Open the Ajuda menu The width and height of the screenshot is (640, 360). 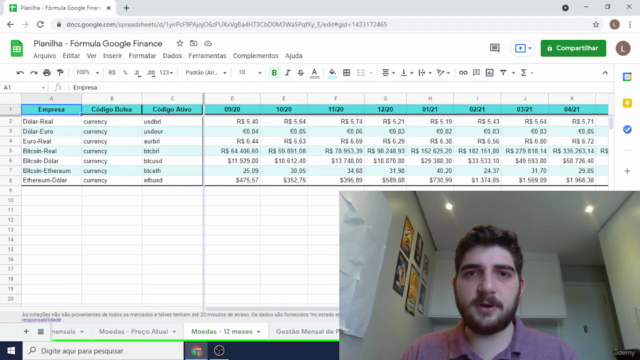(x=293, y=56)
